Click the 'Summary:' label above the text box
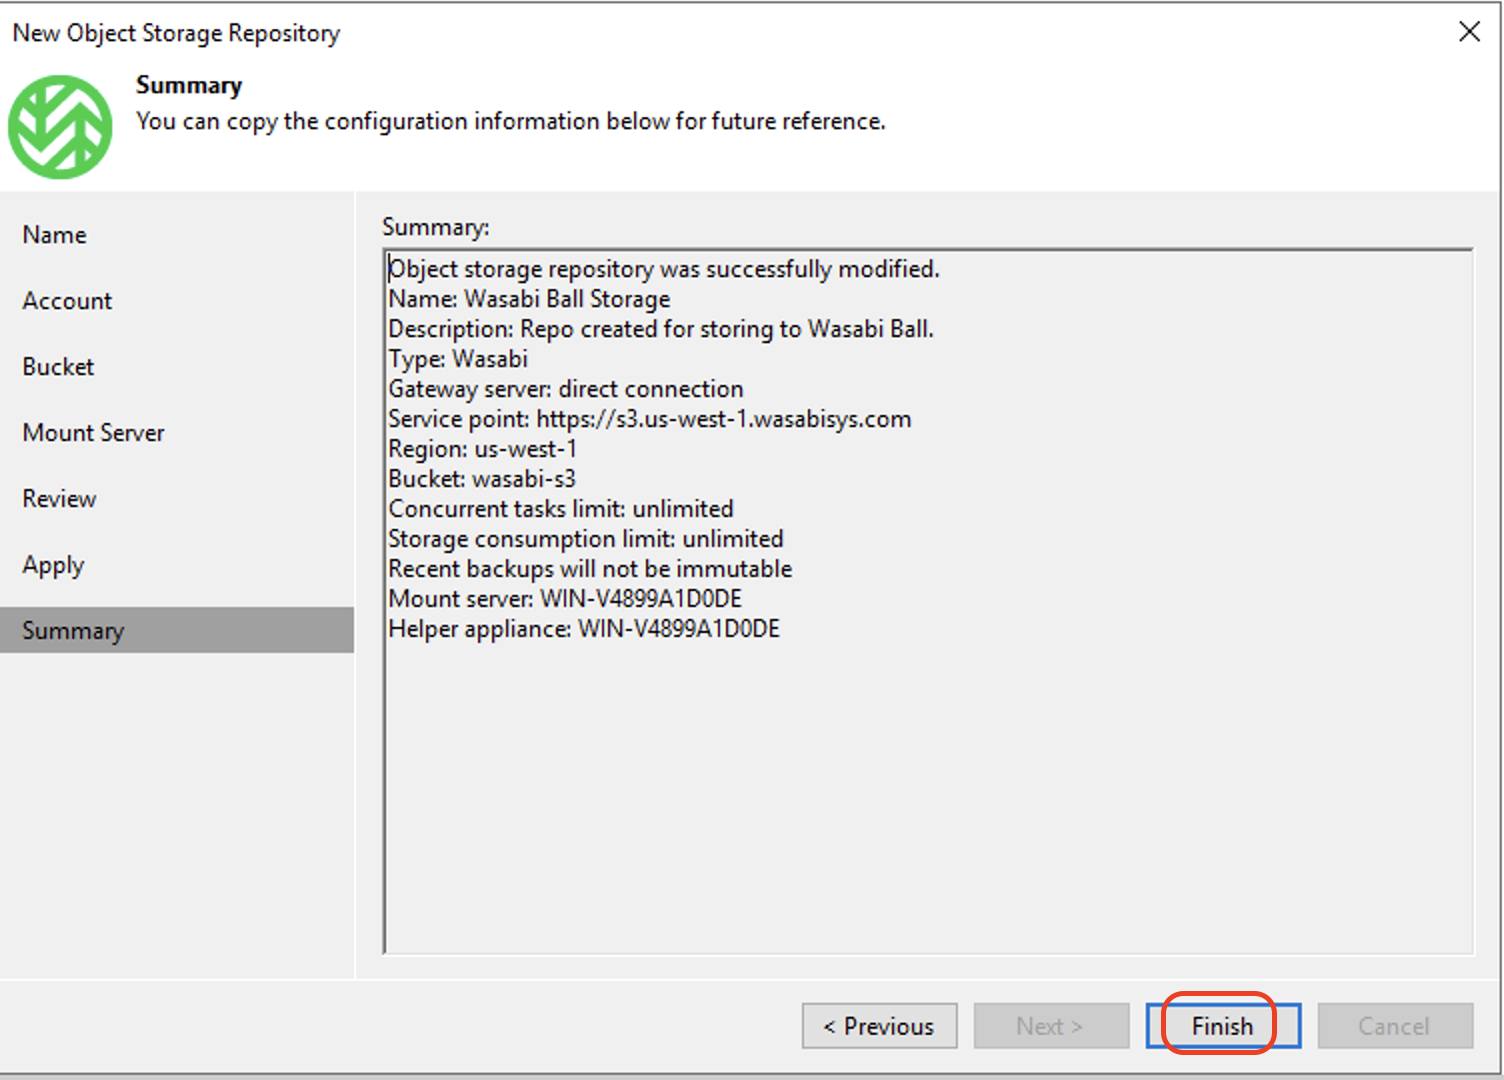This screenshot has height=1080, width=1504. (x=436, y=227)
